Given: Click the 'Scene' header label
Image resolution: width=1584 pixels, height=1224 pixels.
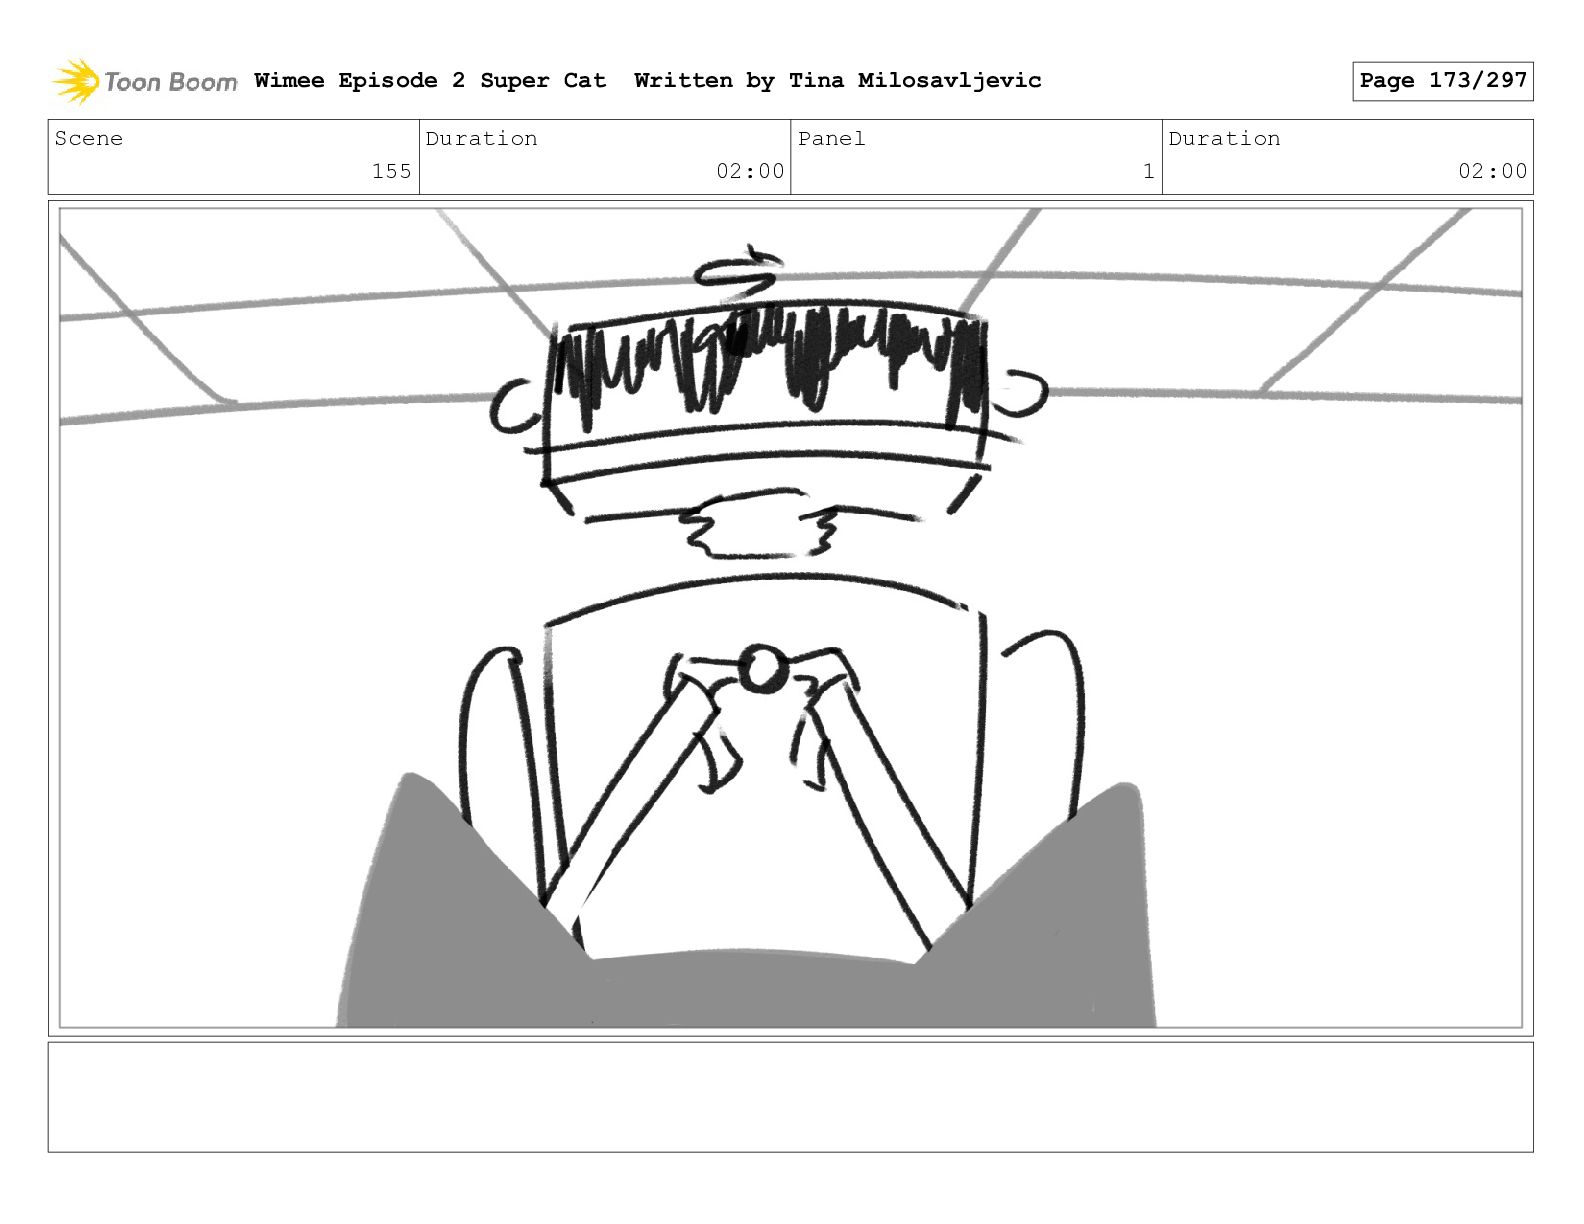Looking at the screenshot, I should tap(89, 139).
